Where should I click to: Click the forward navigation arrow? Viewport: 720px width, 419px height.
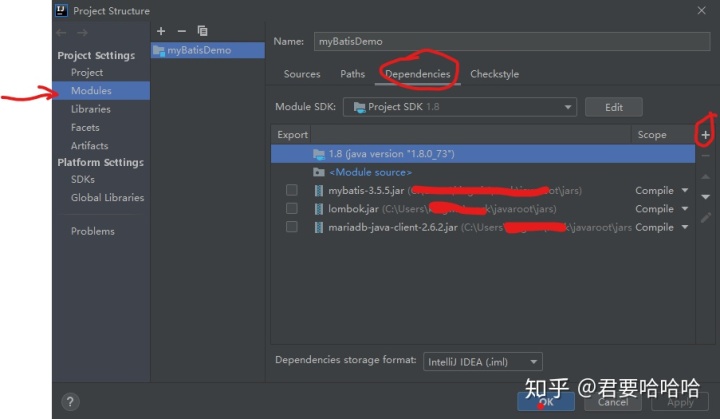(82, 33)
